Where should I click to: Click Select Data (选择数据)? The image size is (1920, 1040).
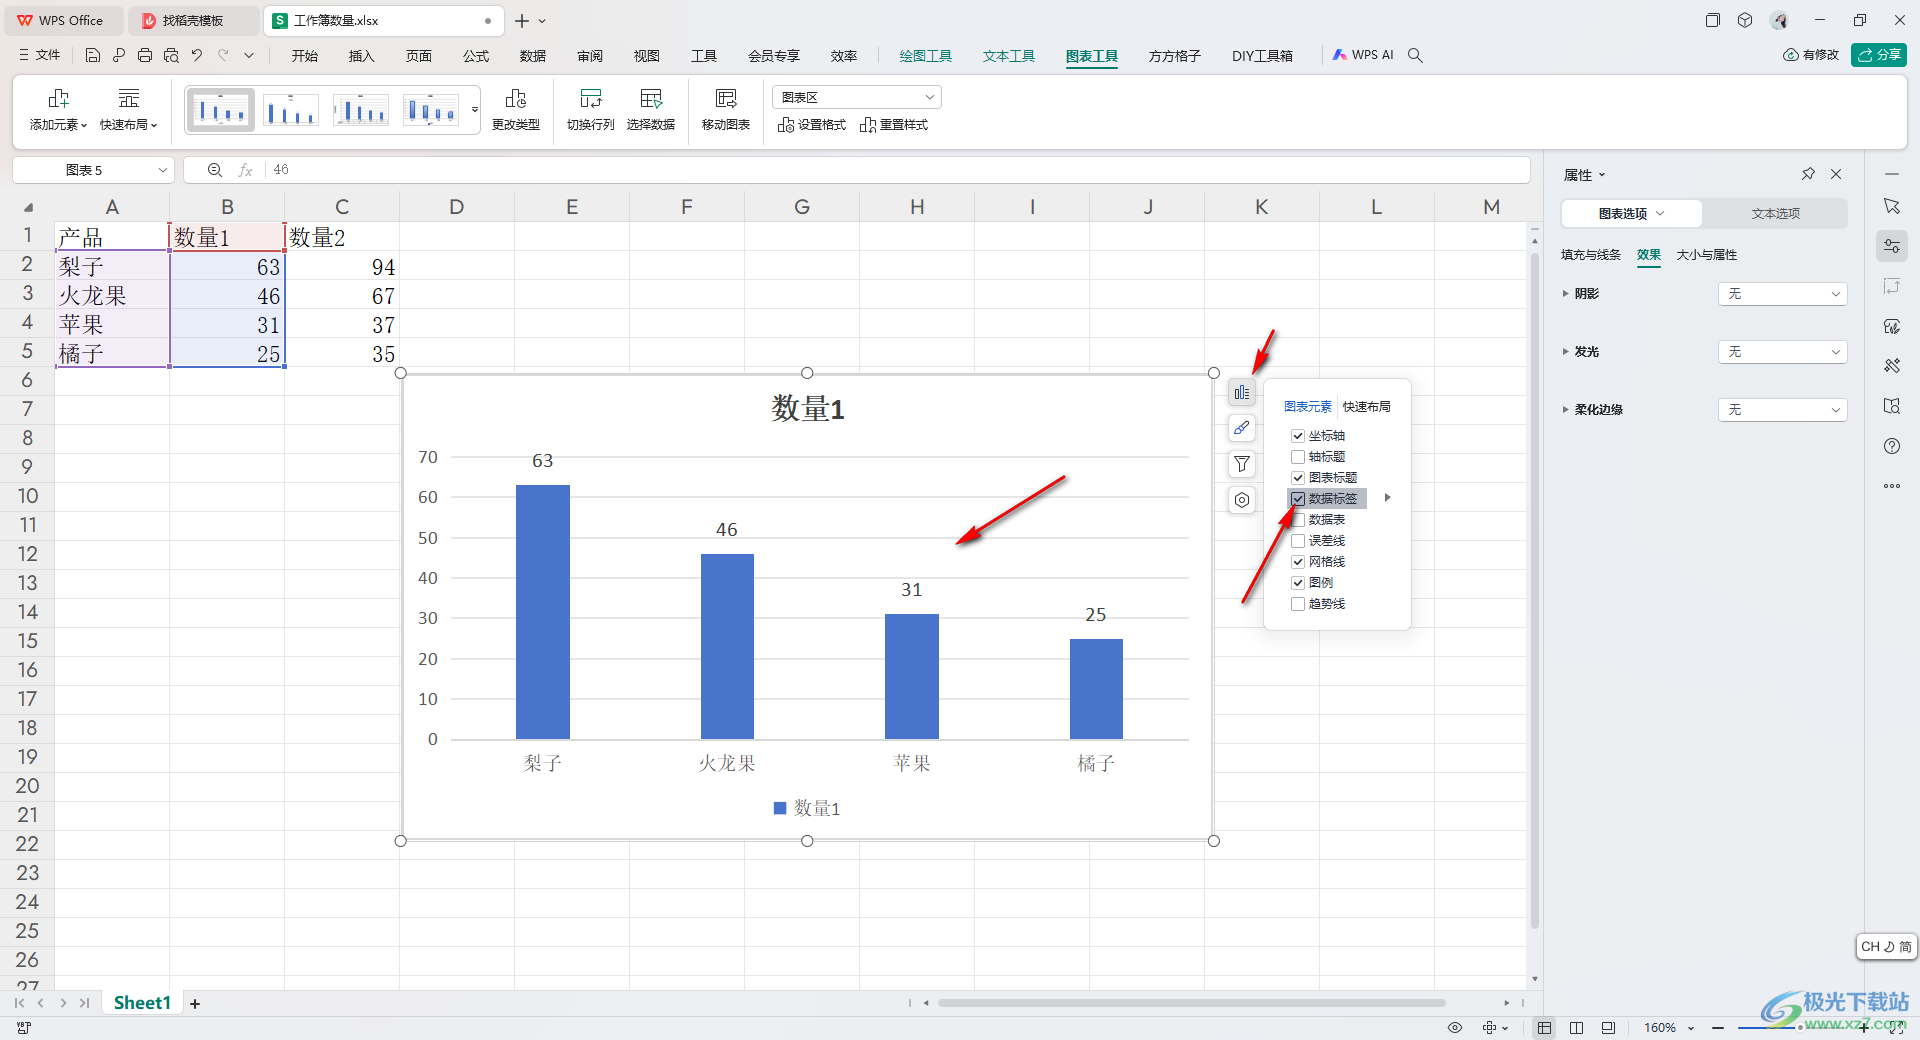[651, 110]
